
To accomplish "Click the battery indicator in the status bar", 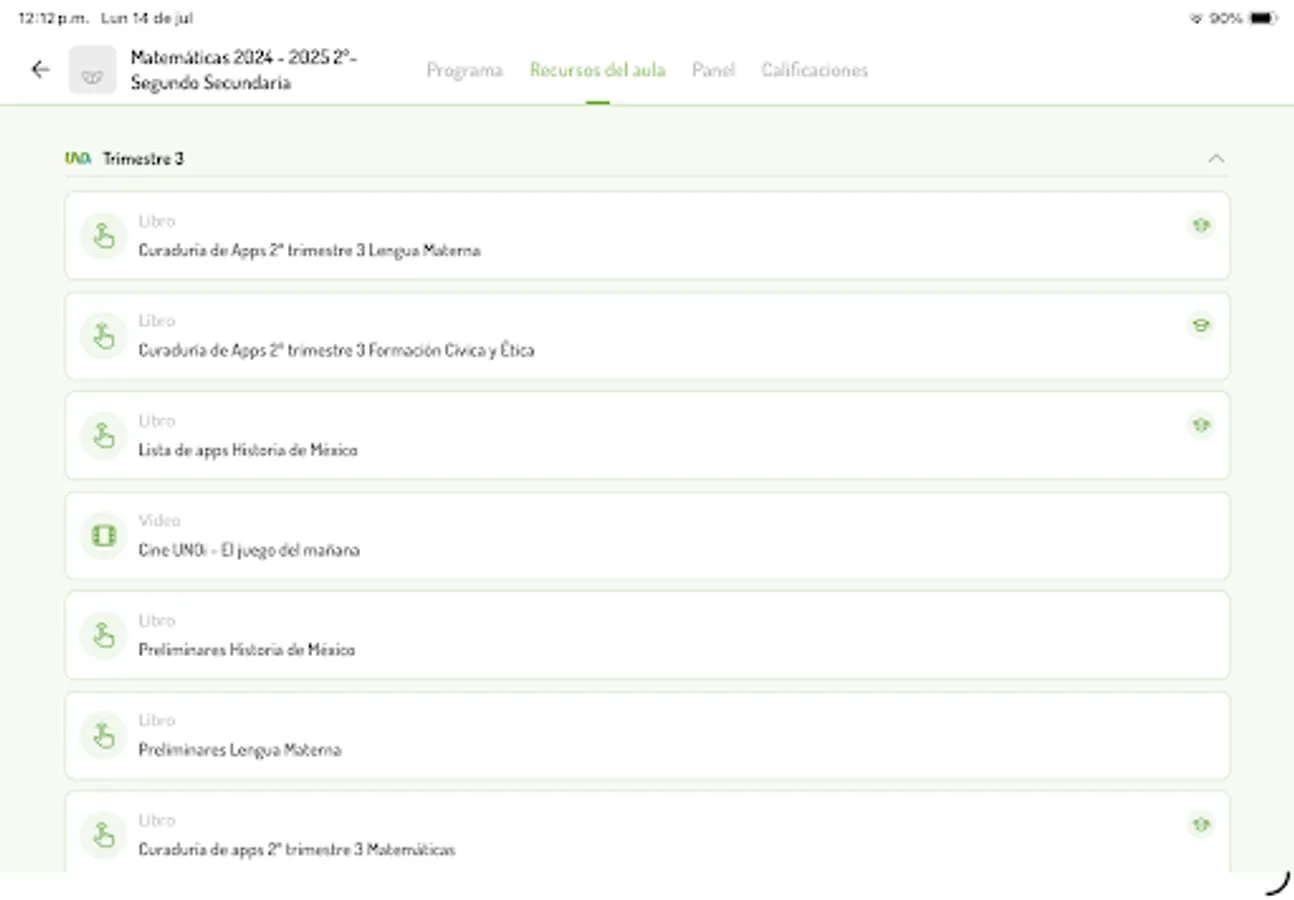I will [1262, 17].
